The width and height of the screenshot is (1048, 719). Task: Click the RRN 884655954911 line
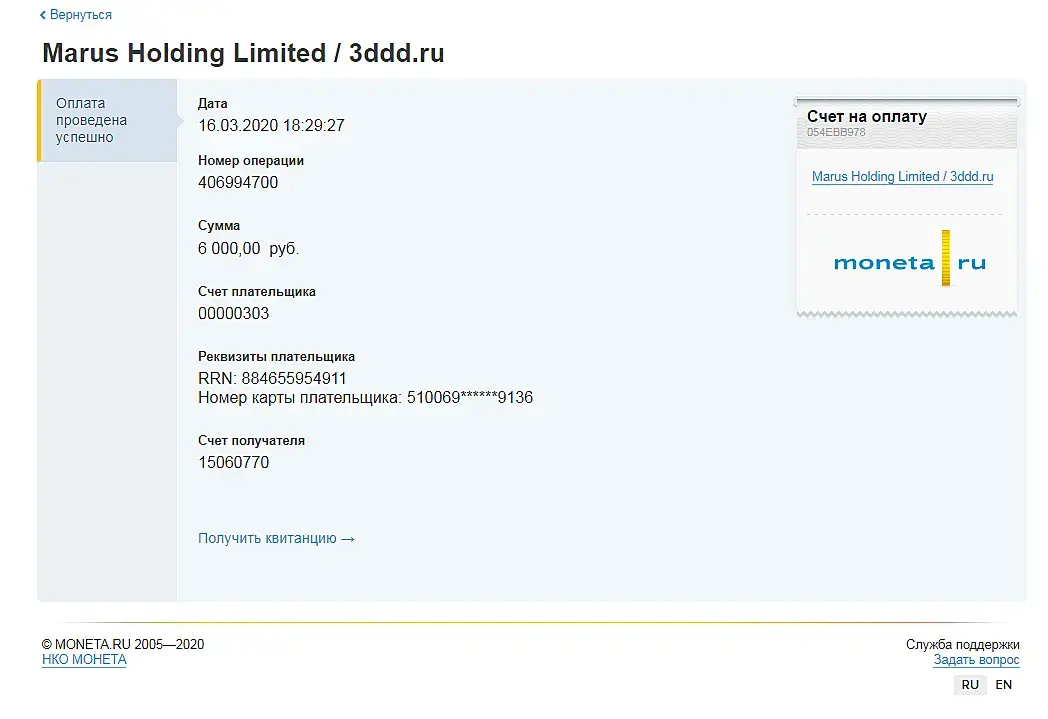[272, 379]
